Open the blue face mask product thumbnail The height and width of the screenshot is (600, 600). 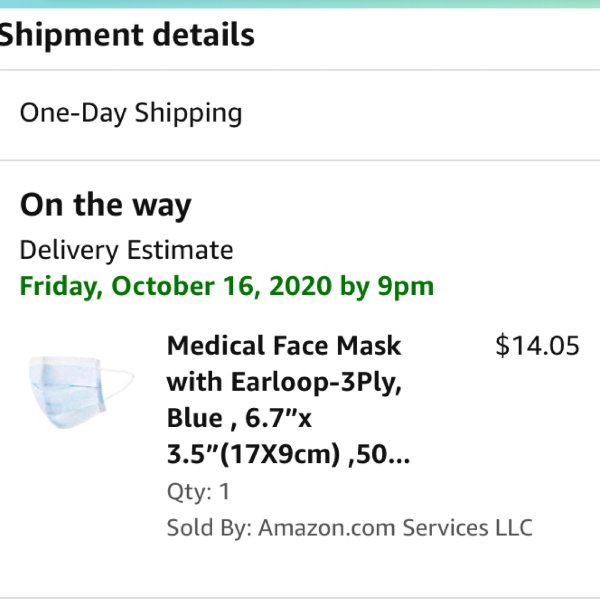pos(82,392)
